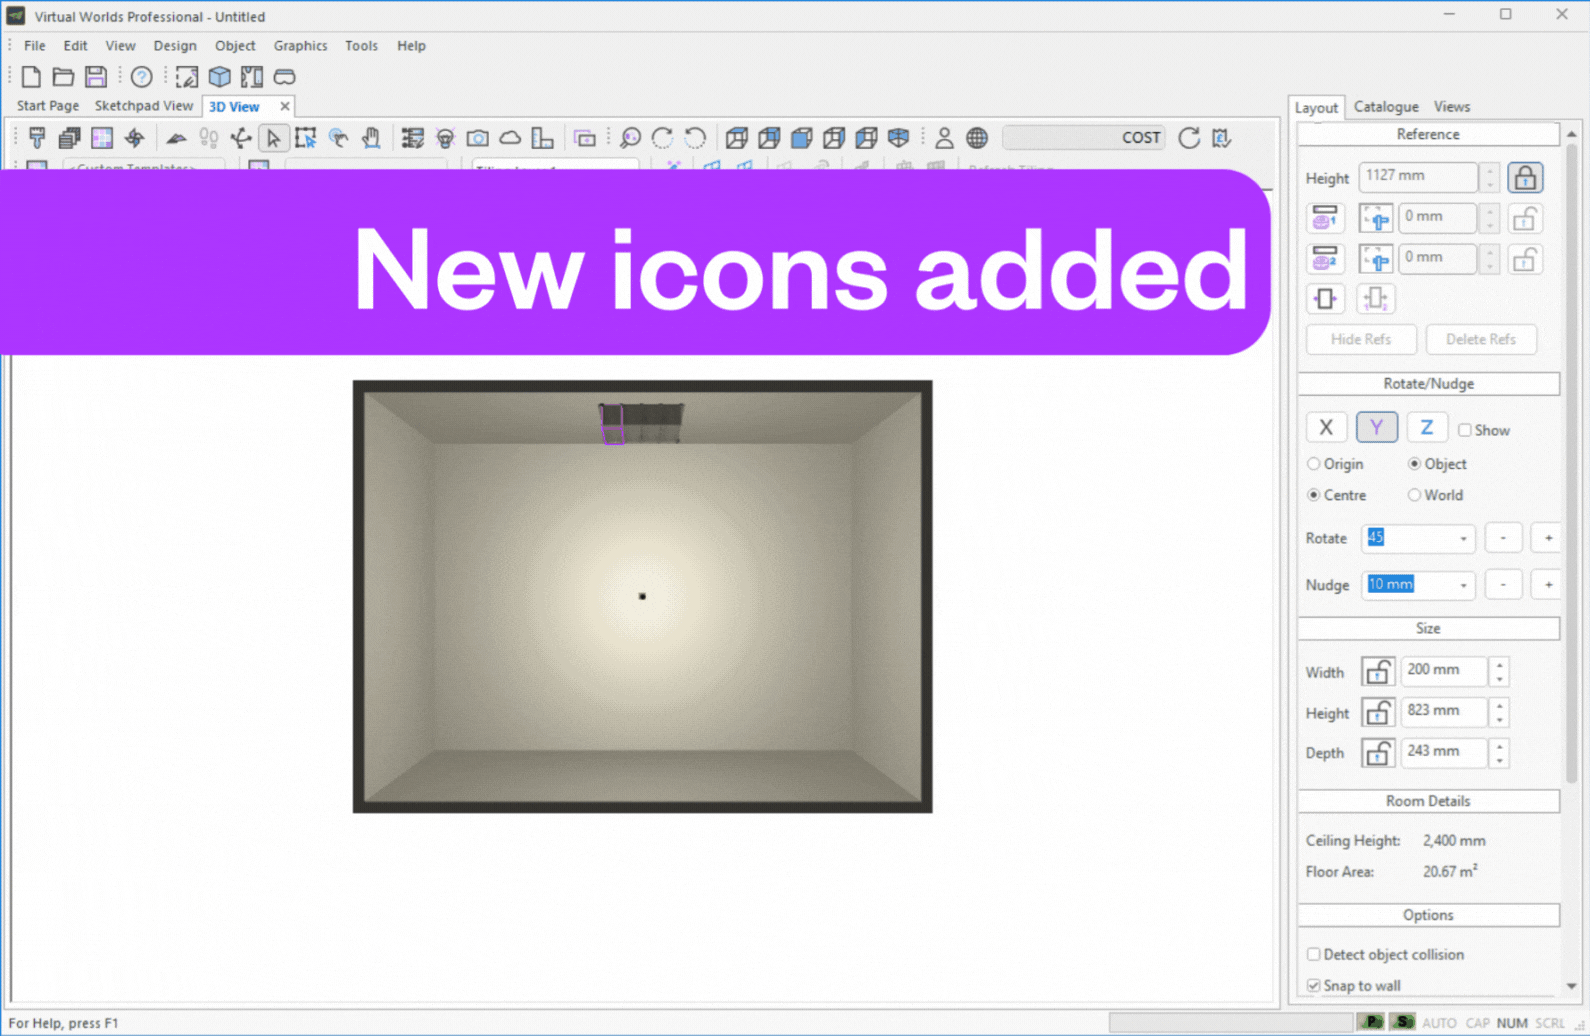
Task: Click the VR headset icon
Action: (285, 77)
